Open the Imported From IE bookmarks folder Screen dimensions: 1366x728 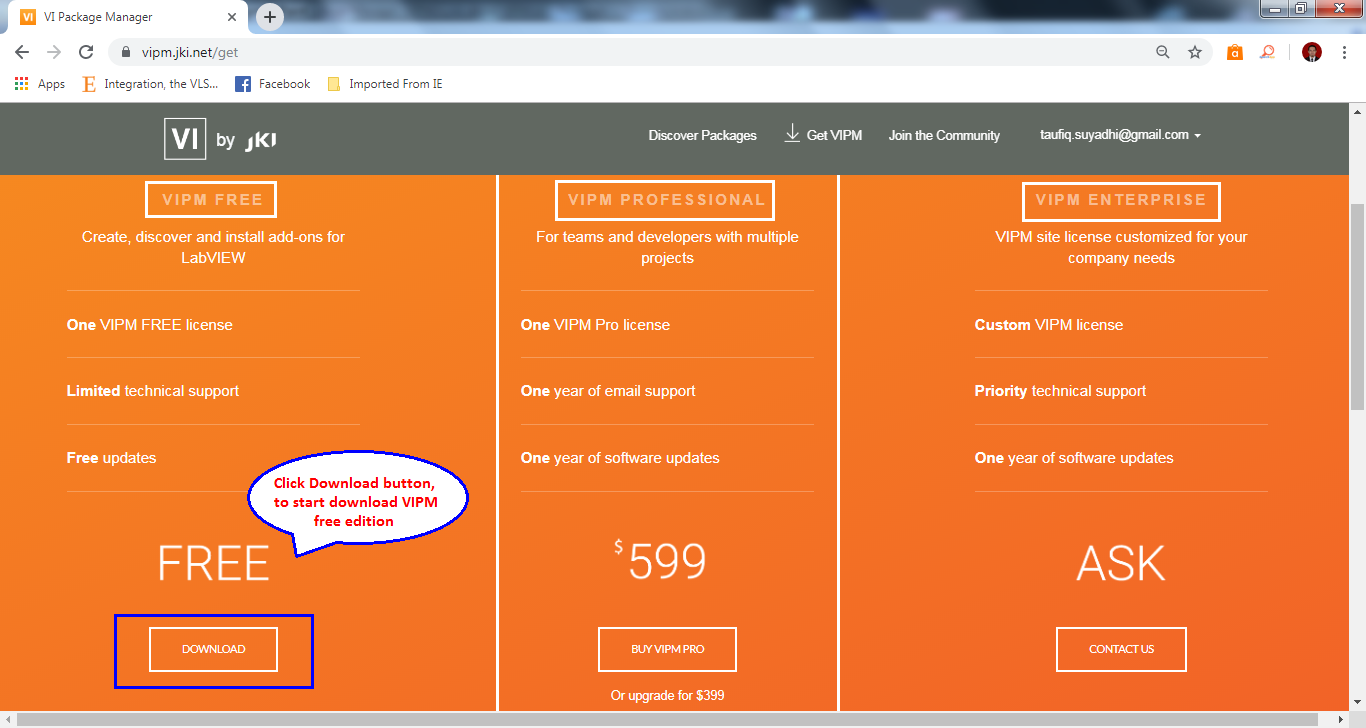point(384,83)
